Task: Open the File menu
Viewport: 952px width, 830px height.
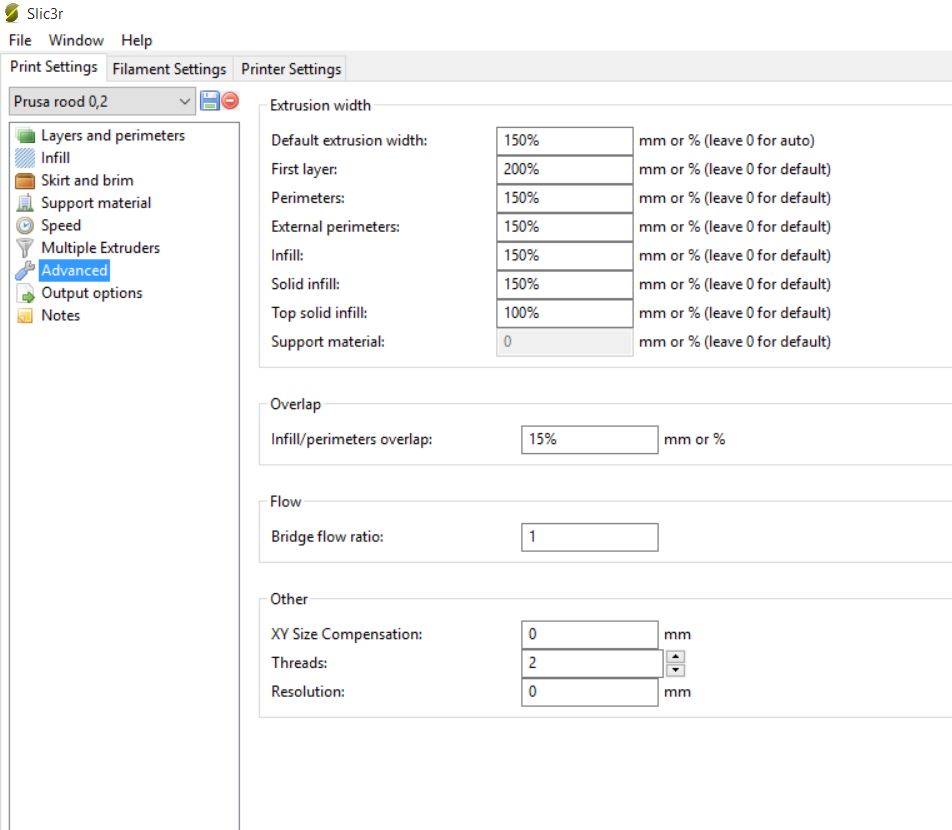Action: [20, 40]
